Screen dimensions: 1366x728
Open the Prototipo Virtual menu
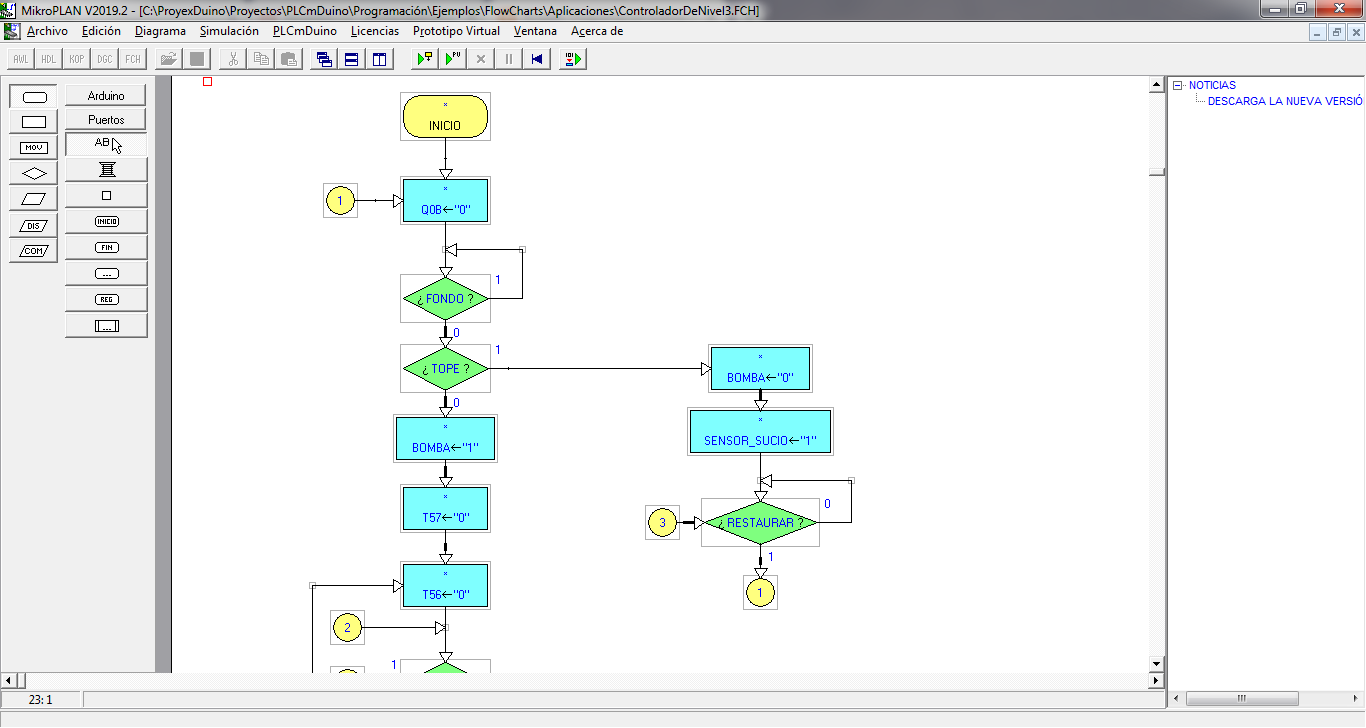(456, 31)
